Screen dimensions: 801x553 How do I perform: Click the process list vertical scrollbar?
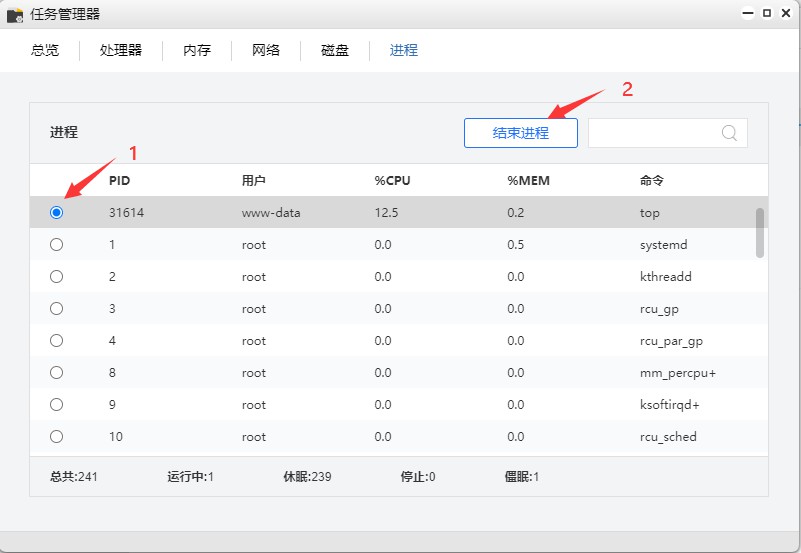pos(760,232)
